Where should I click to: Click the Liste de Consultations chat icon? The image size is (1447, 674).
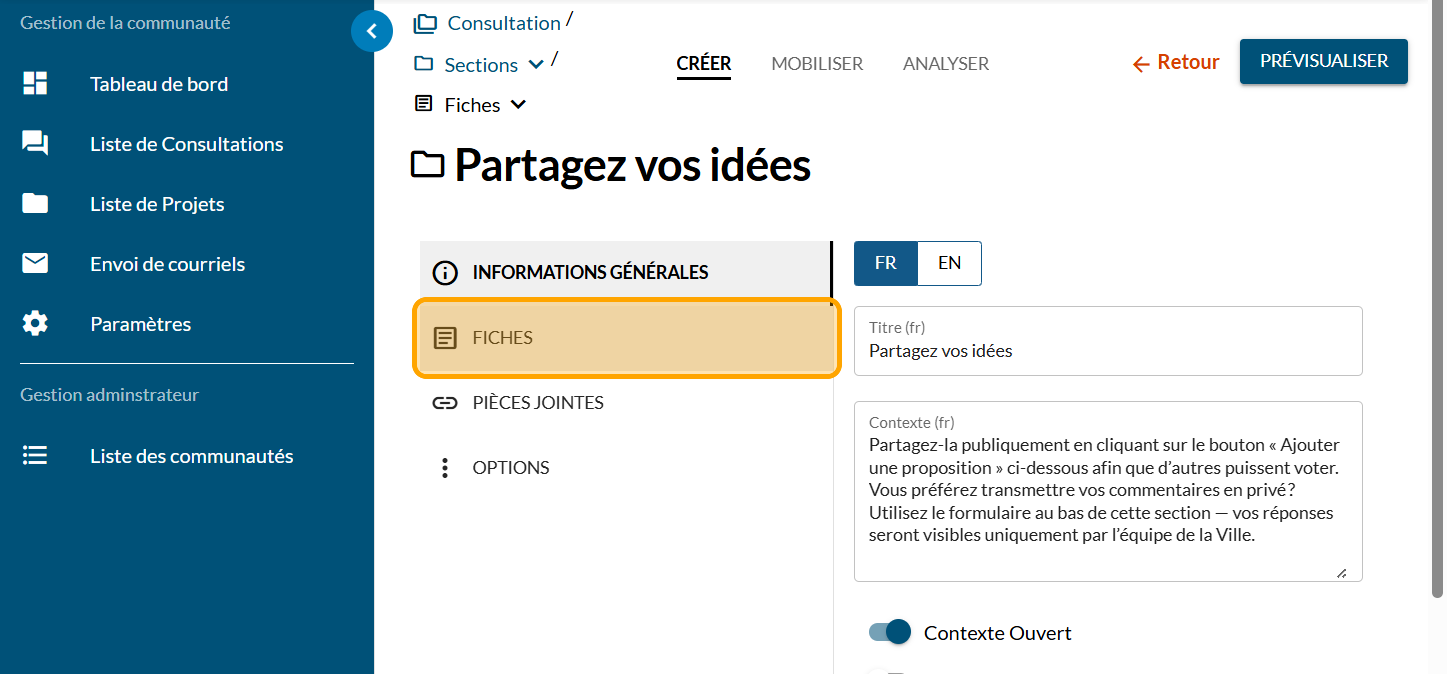[35, 144]
